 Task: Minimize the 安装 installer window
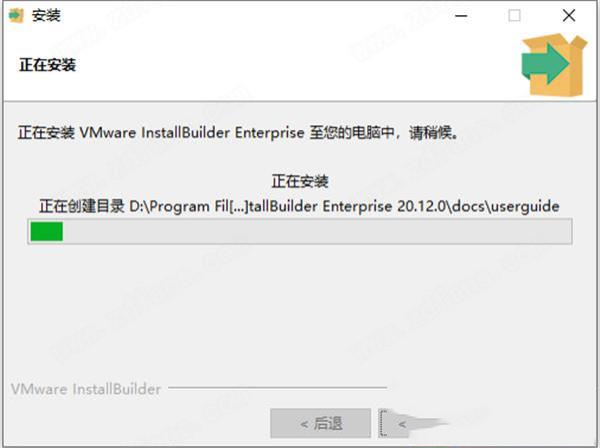[461, 16]
